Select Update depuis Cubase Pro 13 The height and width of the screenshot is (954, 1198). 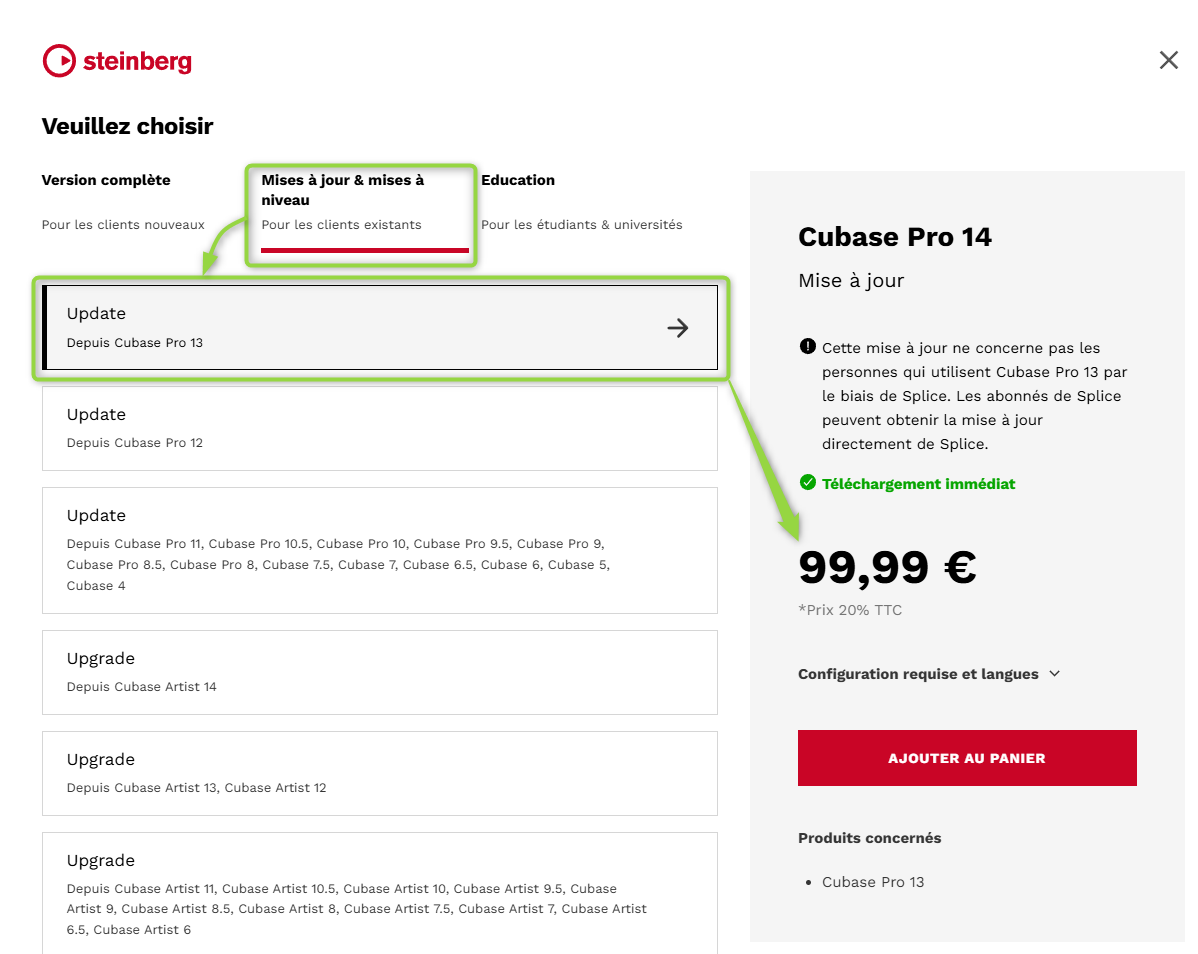[x=380, y=328]
